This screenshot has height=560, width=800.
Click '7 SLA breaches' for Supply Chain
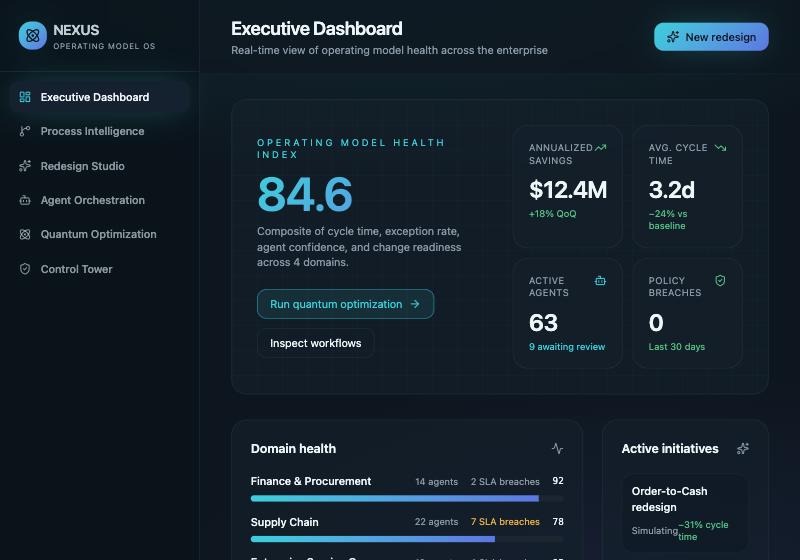coord(505,522)
